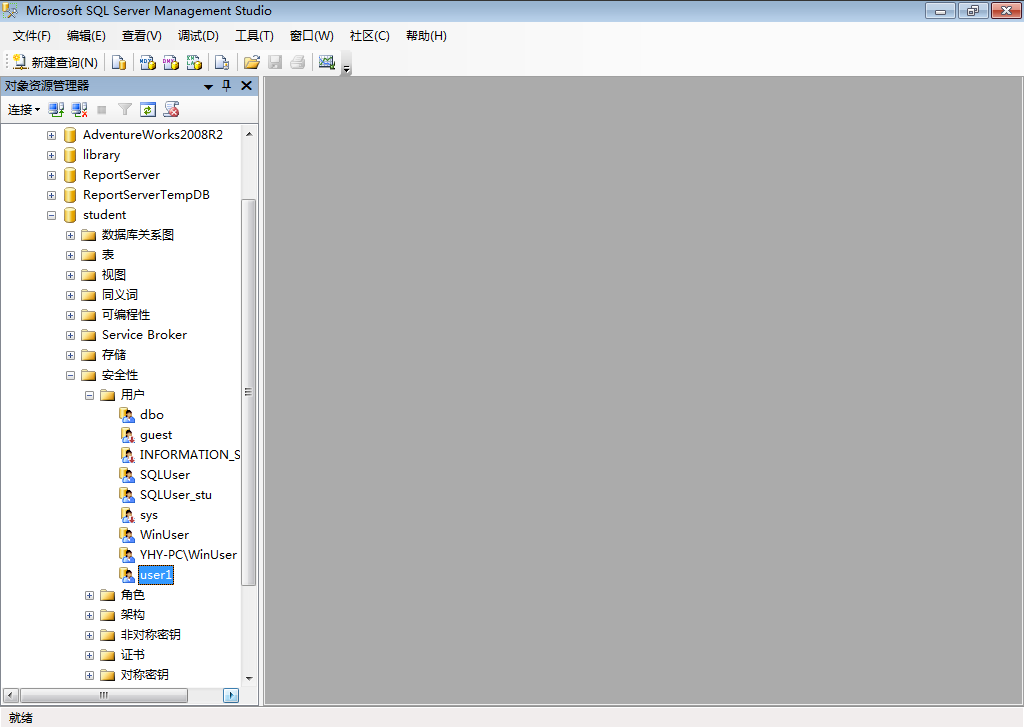Screen dimensions: 1024x728
Task: Open the 窗口(W) menu
Action: [x=312, y=36]
